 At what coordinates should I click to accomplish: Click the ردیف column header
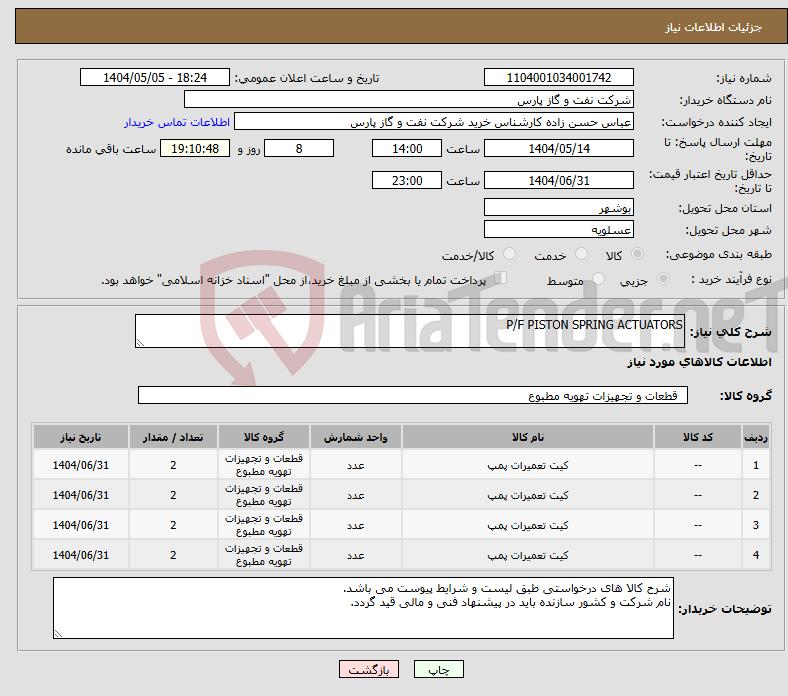[x=755, y=437]
